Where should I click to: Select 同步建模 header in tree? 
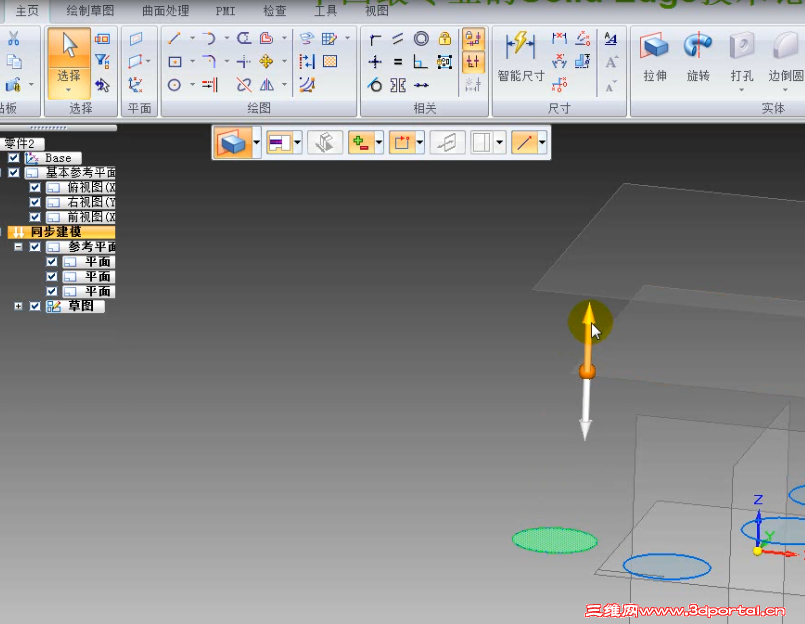coord(61,232)
